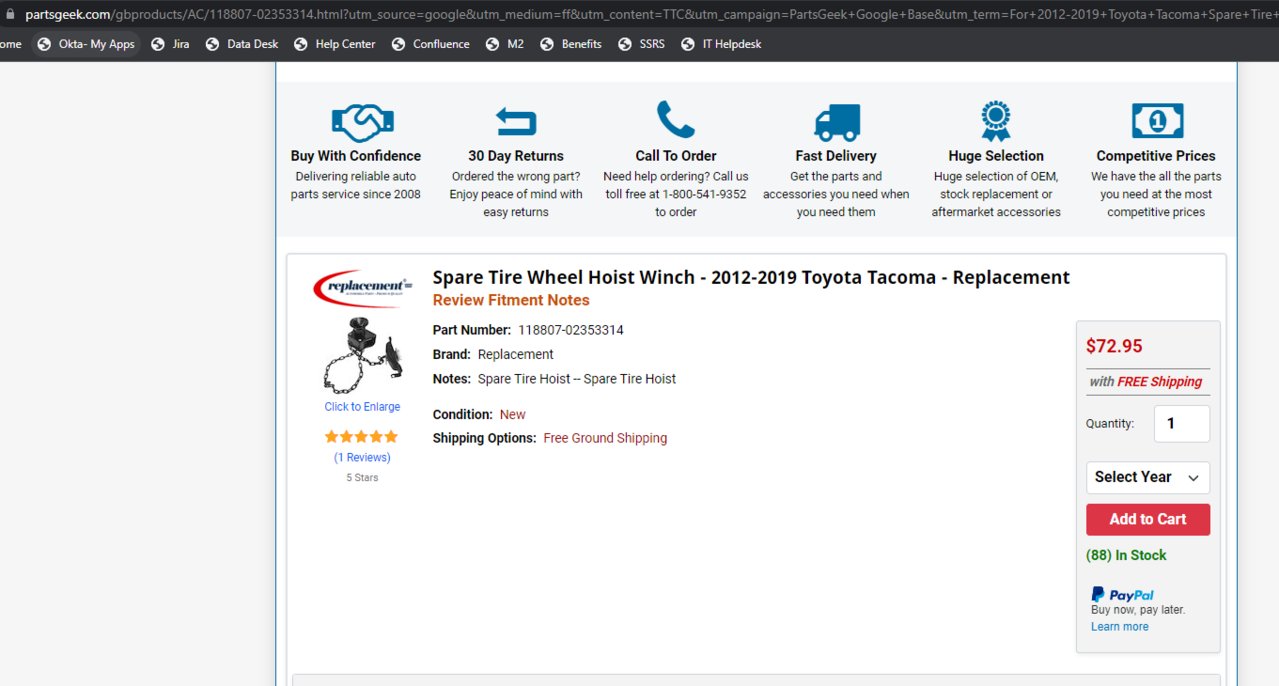Click the PayPal Learn more link
This screenshot has width=1279, height=686.
(x=1120, y=627)
